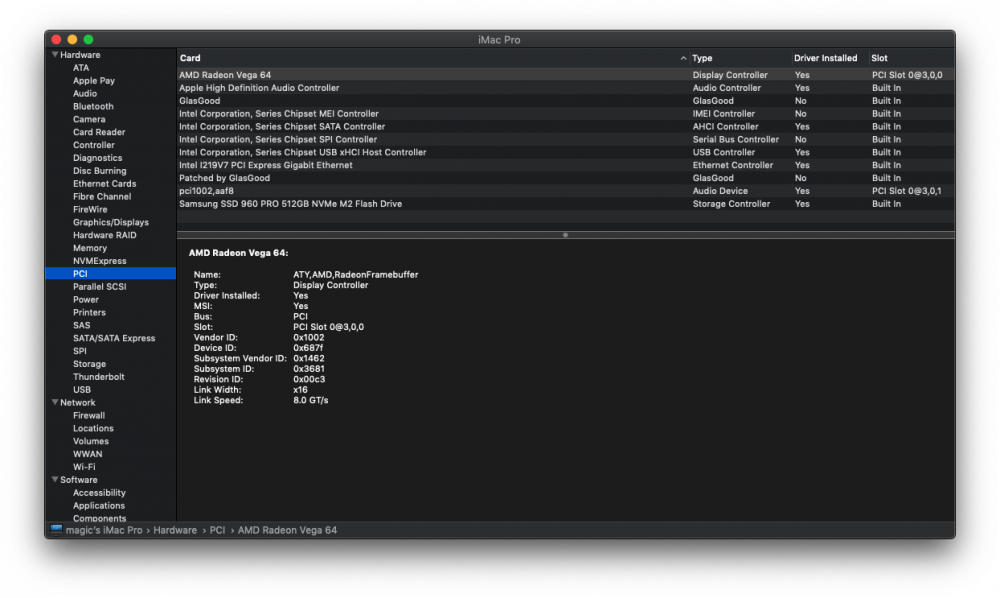Image resolution: width=1000 pixels, height=598 pixels.
Task: Select Thunderbolt in the sidebar
Action: pos(99,377)
